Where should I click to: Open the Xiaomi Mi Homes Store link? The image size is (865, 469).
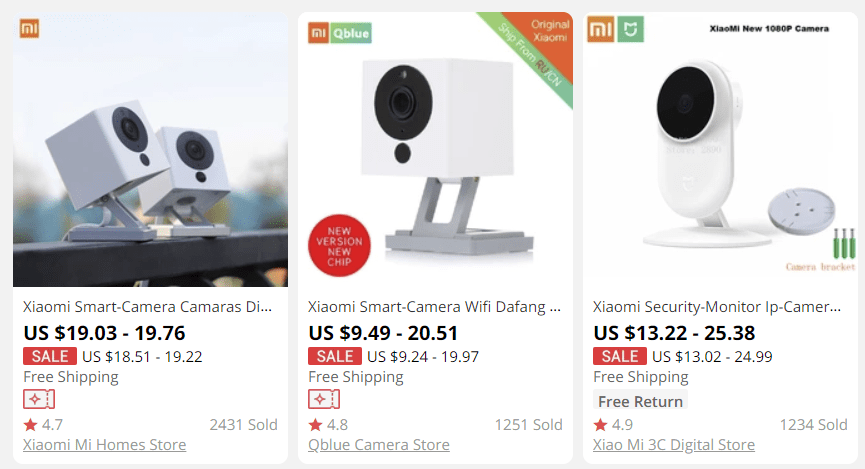coord(105,445)
